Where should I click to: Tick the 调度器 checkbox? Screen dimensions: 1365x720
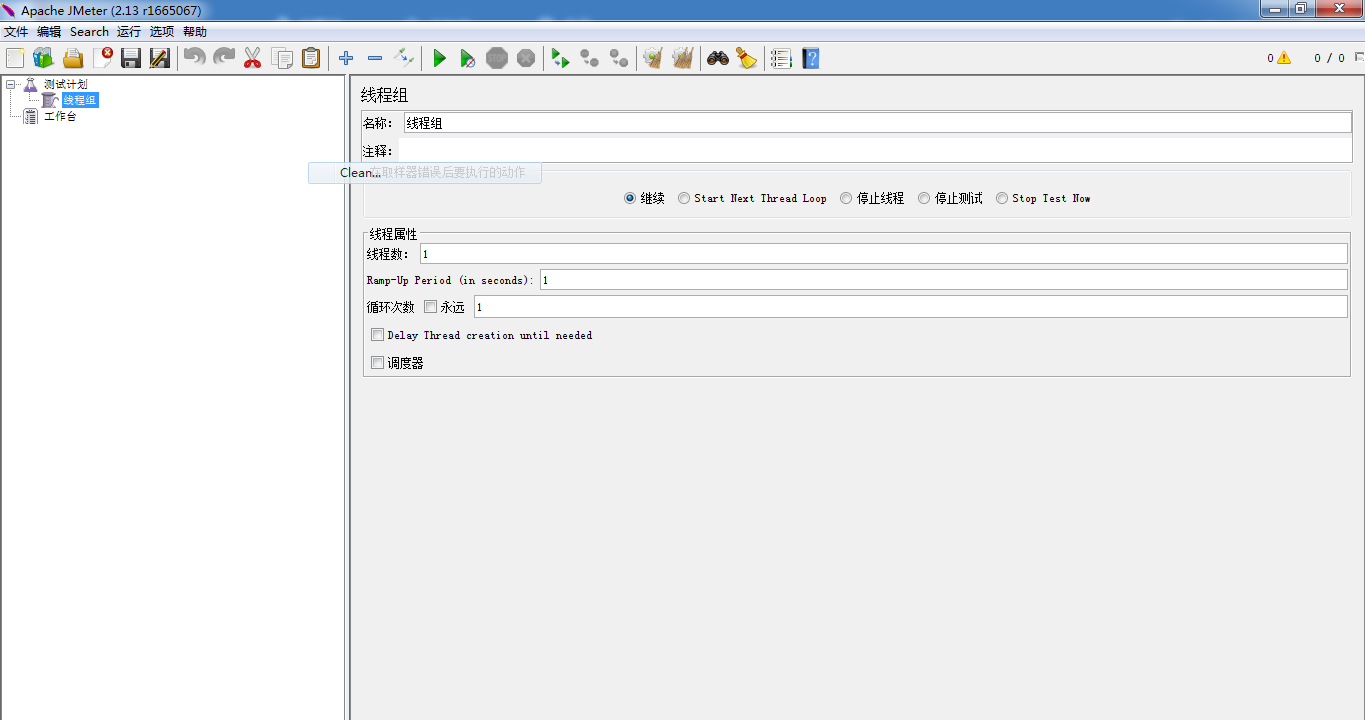(377, 363)
